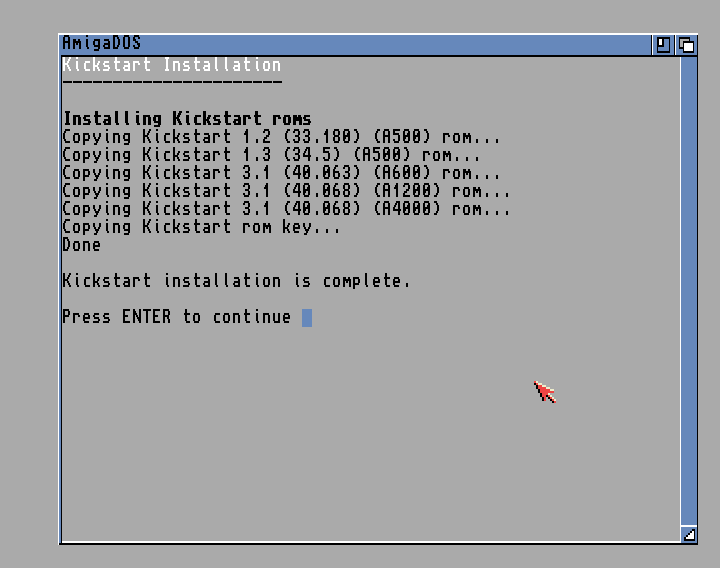Click the vertical scrollbar of the AmigaDOS window

pyautogui.click(x=689, y=291)
